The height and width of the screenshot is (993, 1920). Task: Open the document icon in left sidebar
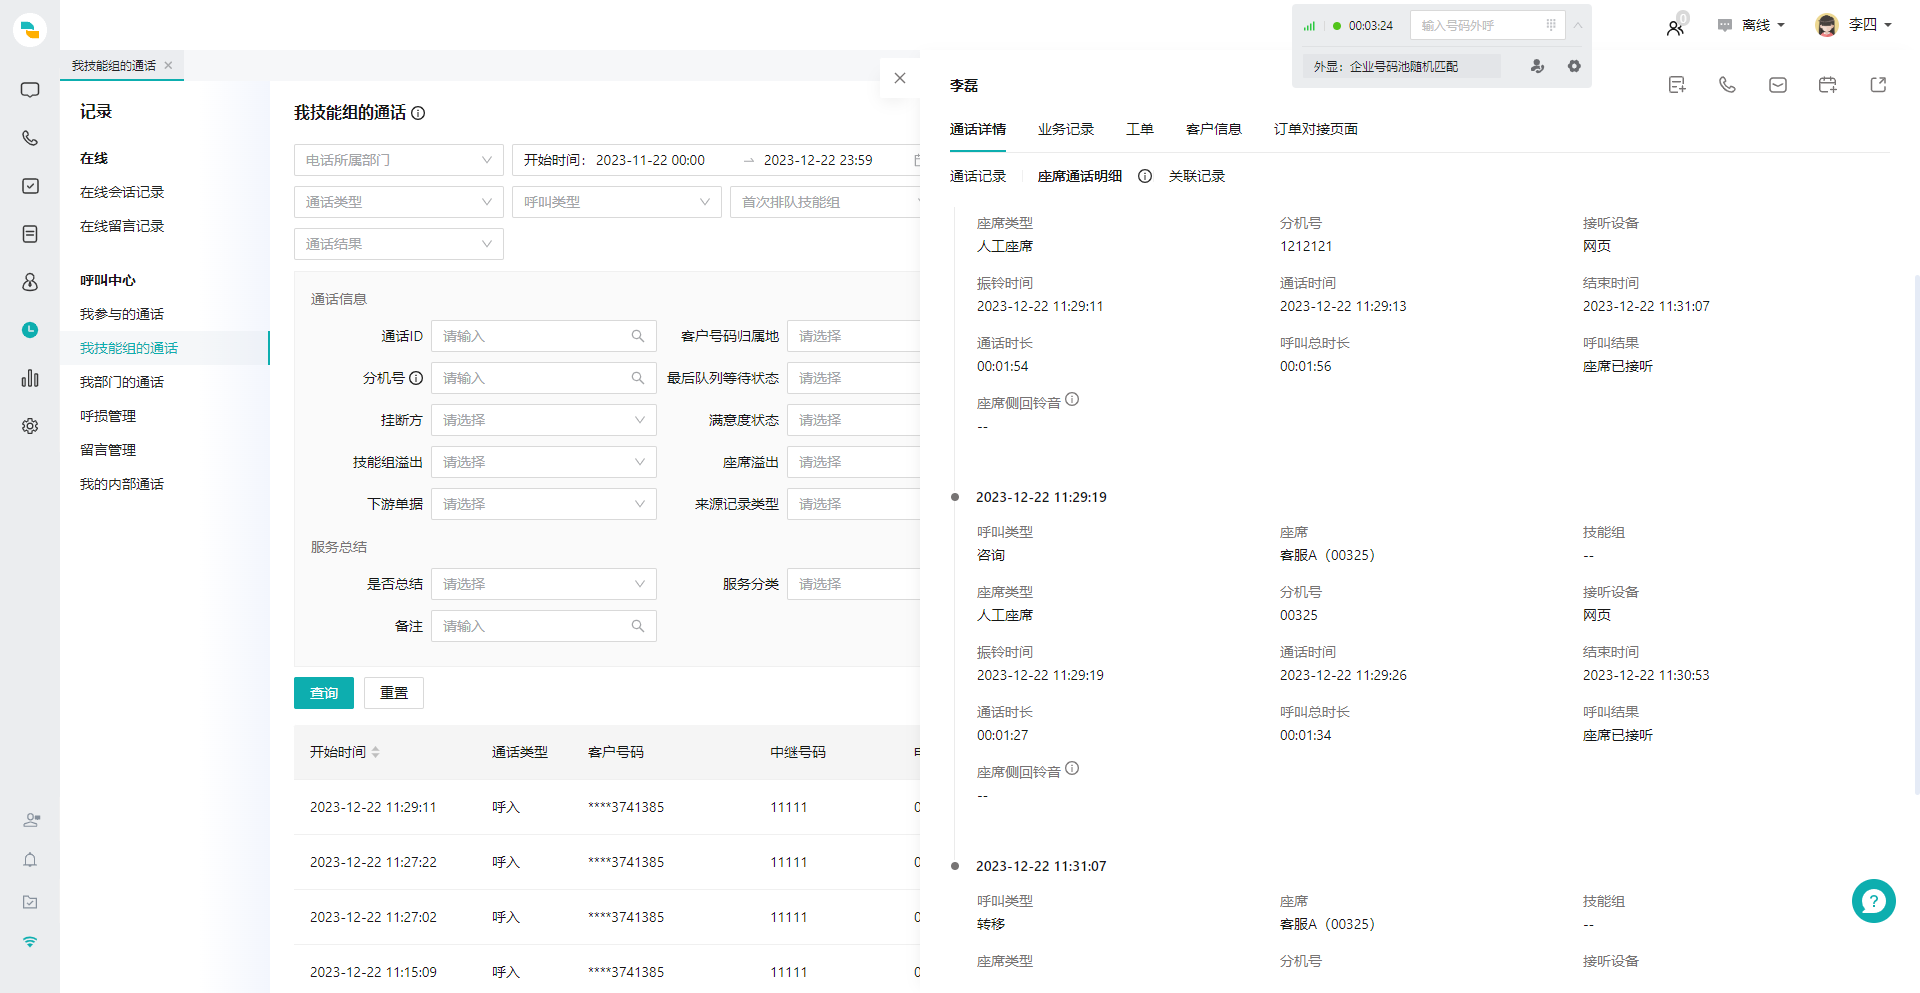(x=30, y=234)
